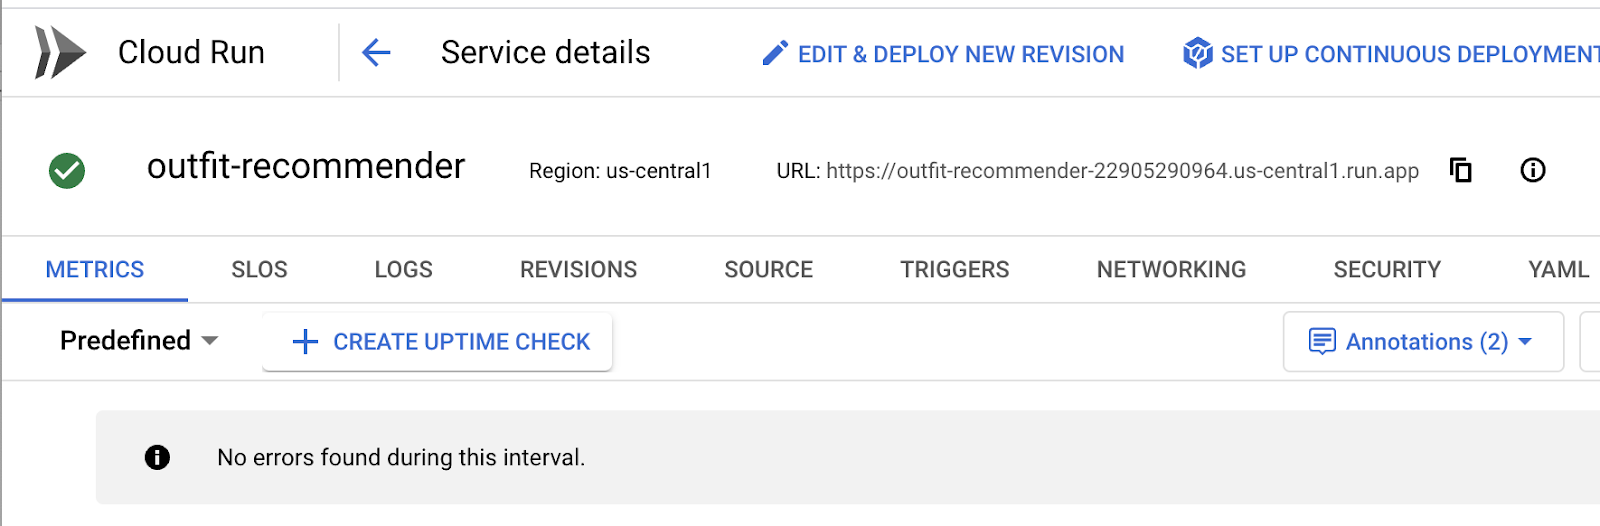Viewport: 1600px width, 526px height.
Task: Click Set Up Continuous Deployment
Action: pyautogui.click(x=1410, y=54)
